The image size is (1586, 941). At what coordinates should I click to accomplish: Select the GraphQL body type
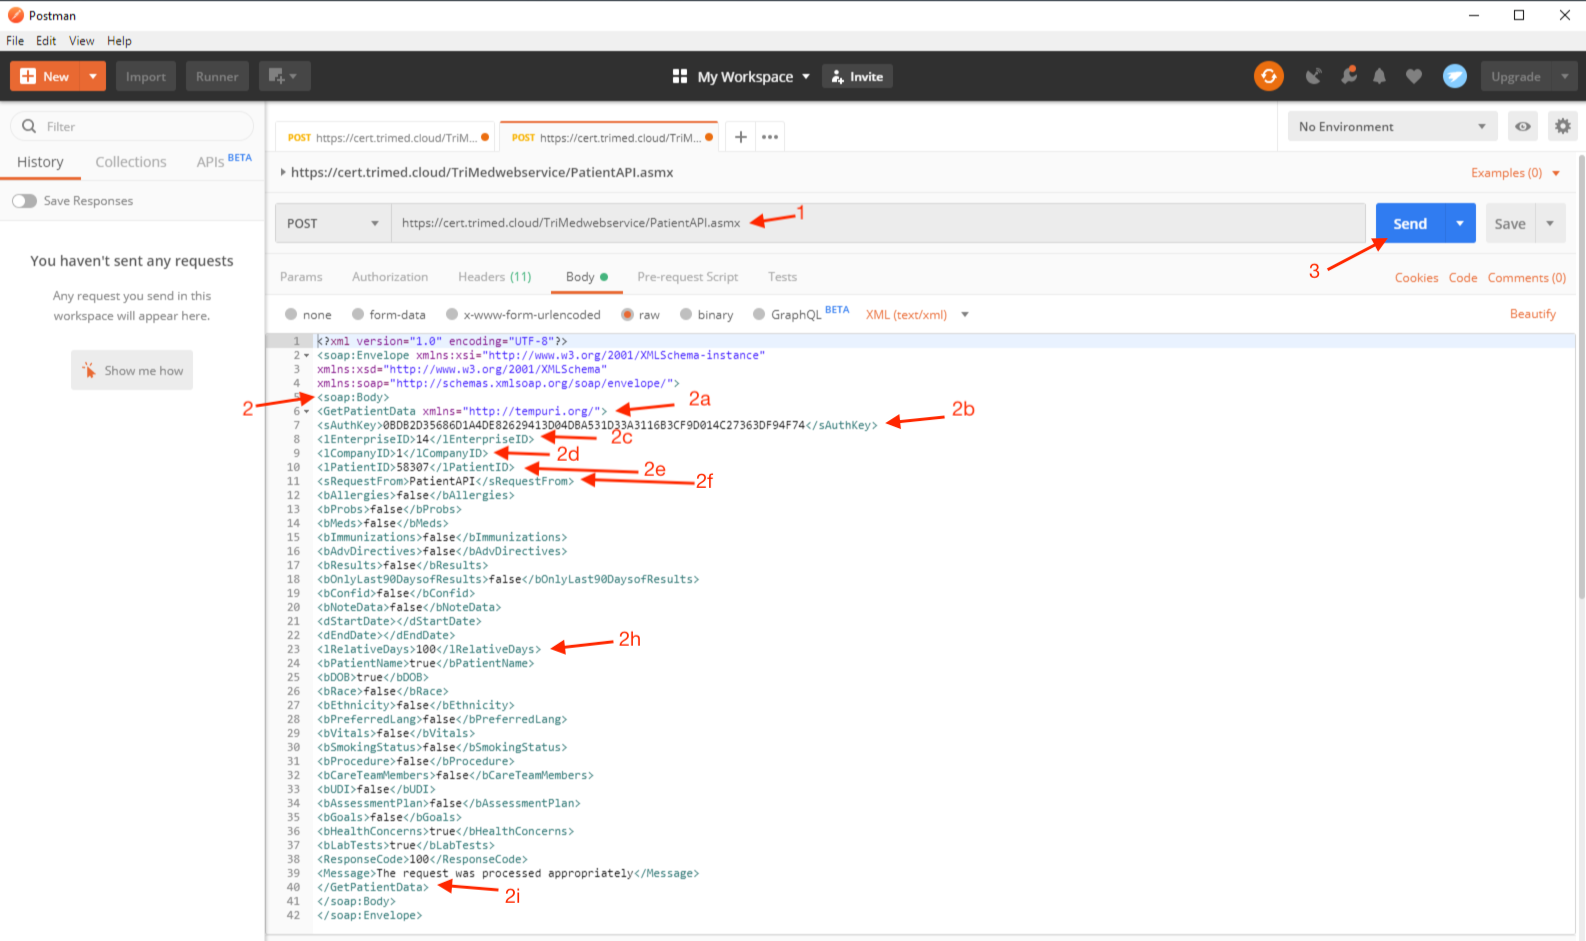point(759,314)
